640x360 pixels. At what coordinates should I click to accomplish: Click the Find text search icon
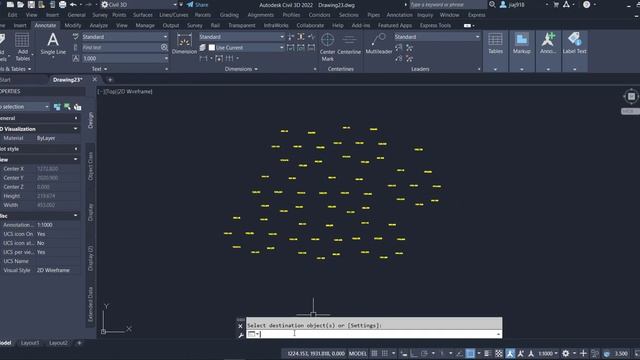click(164, 47)
